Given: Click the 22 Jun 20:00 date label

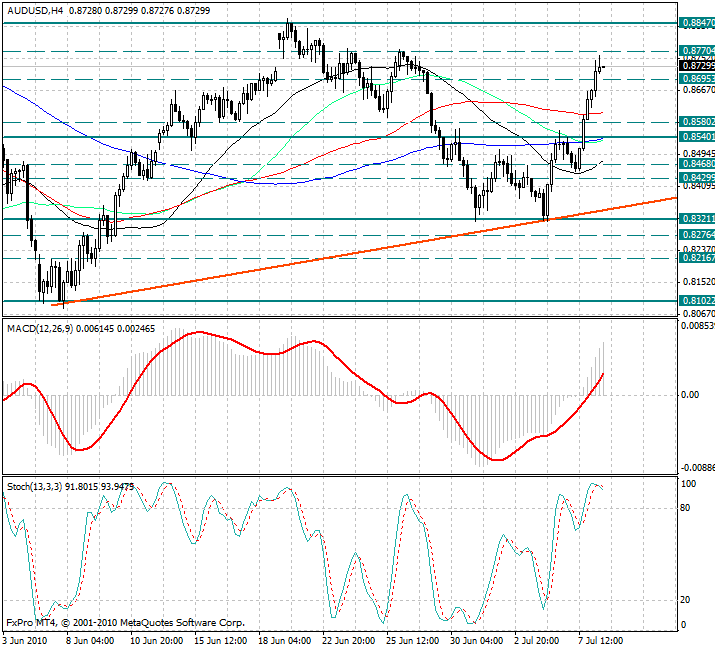Looking at the screenshot, I should click(x=349, y=641).
